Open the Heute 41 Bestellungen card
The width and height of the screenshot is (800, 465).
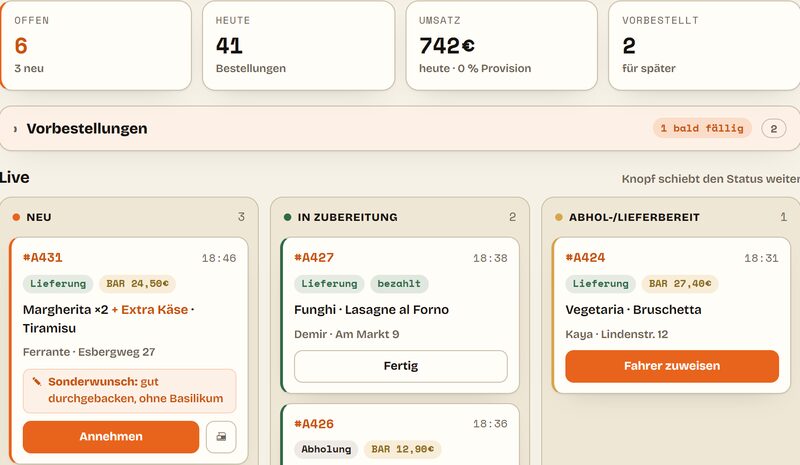point(298,45)
